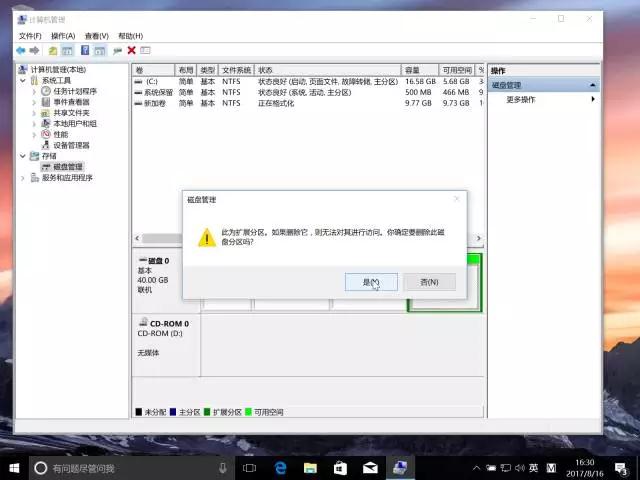Viewport: 640px width, 480px height.
Task: Click the CD-ROM 0 drive label
Action: point(169,324)
